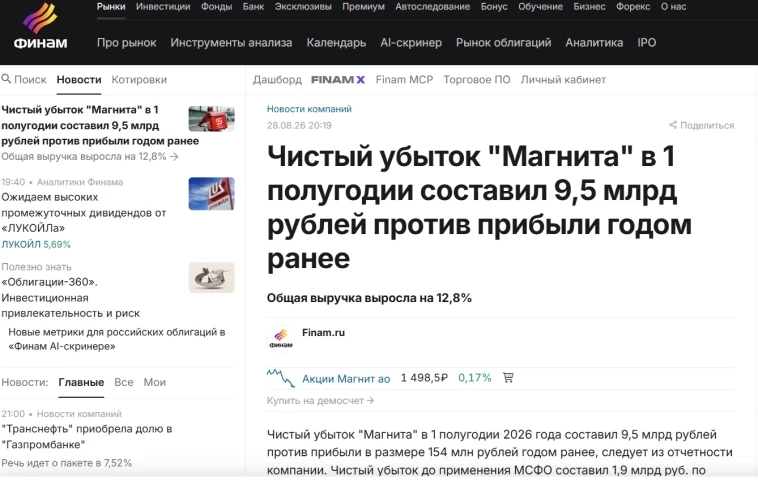This screenshot has height=480, width=758.
Task: Click the search magnifier icon
Action: coord(6,79)
